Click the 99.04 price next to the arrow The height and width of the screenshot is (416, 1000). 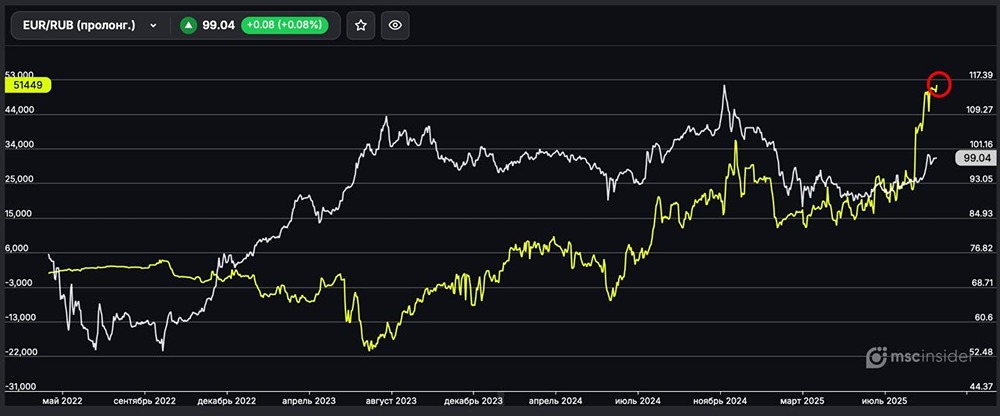218,26
